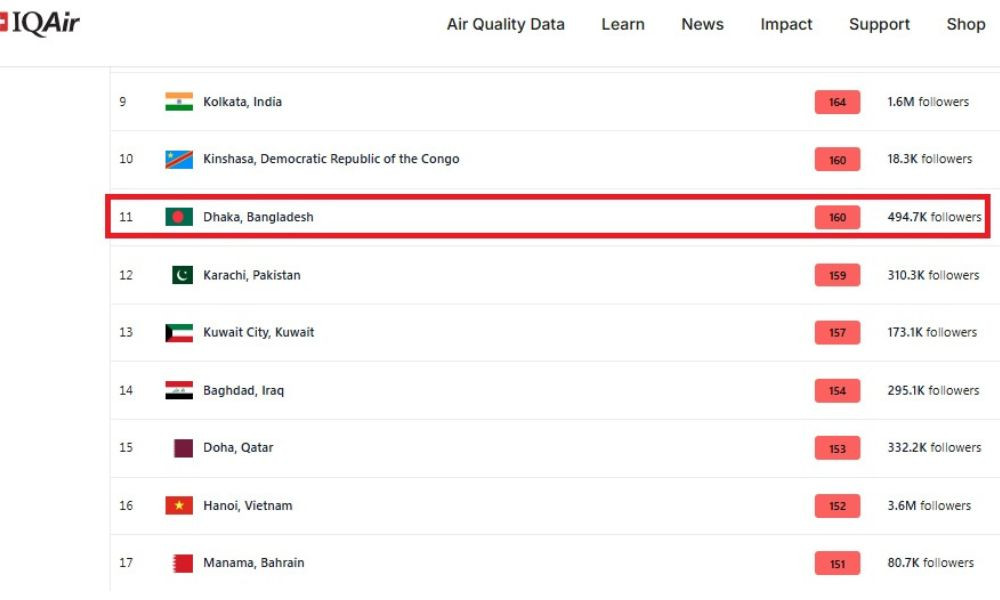Screen dimensions: 1000x600
Task: Click the "1.6M followers" text for Kolkata
Action: coord(928,102)
